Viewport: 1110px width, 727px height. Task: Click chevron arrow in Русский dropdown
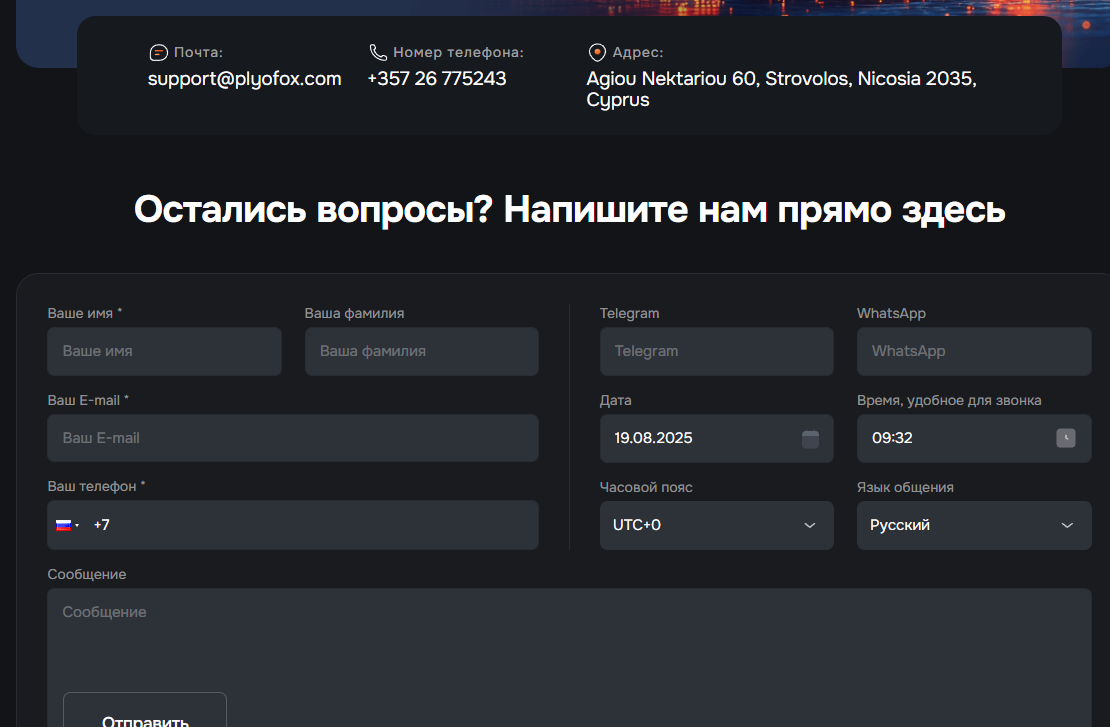[x=1067, y=525]
